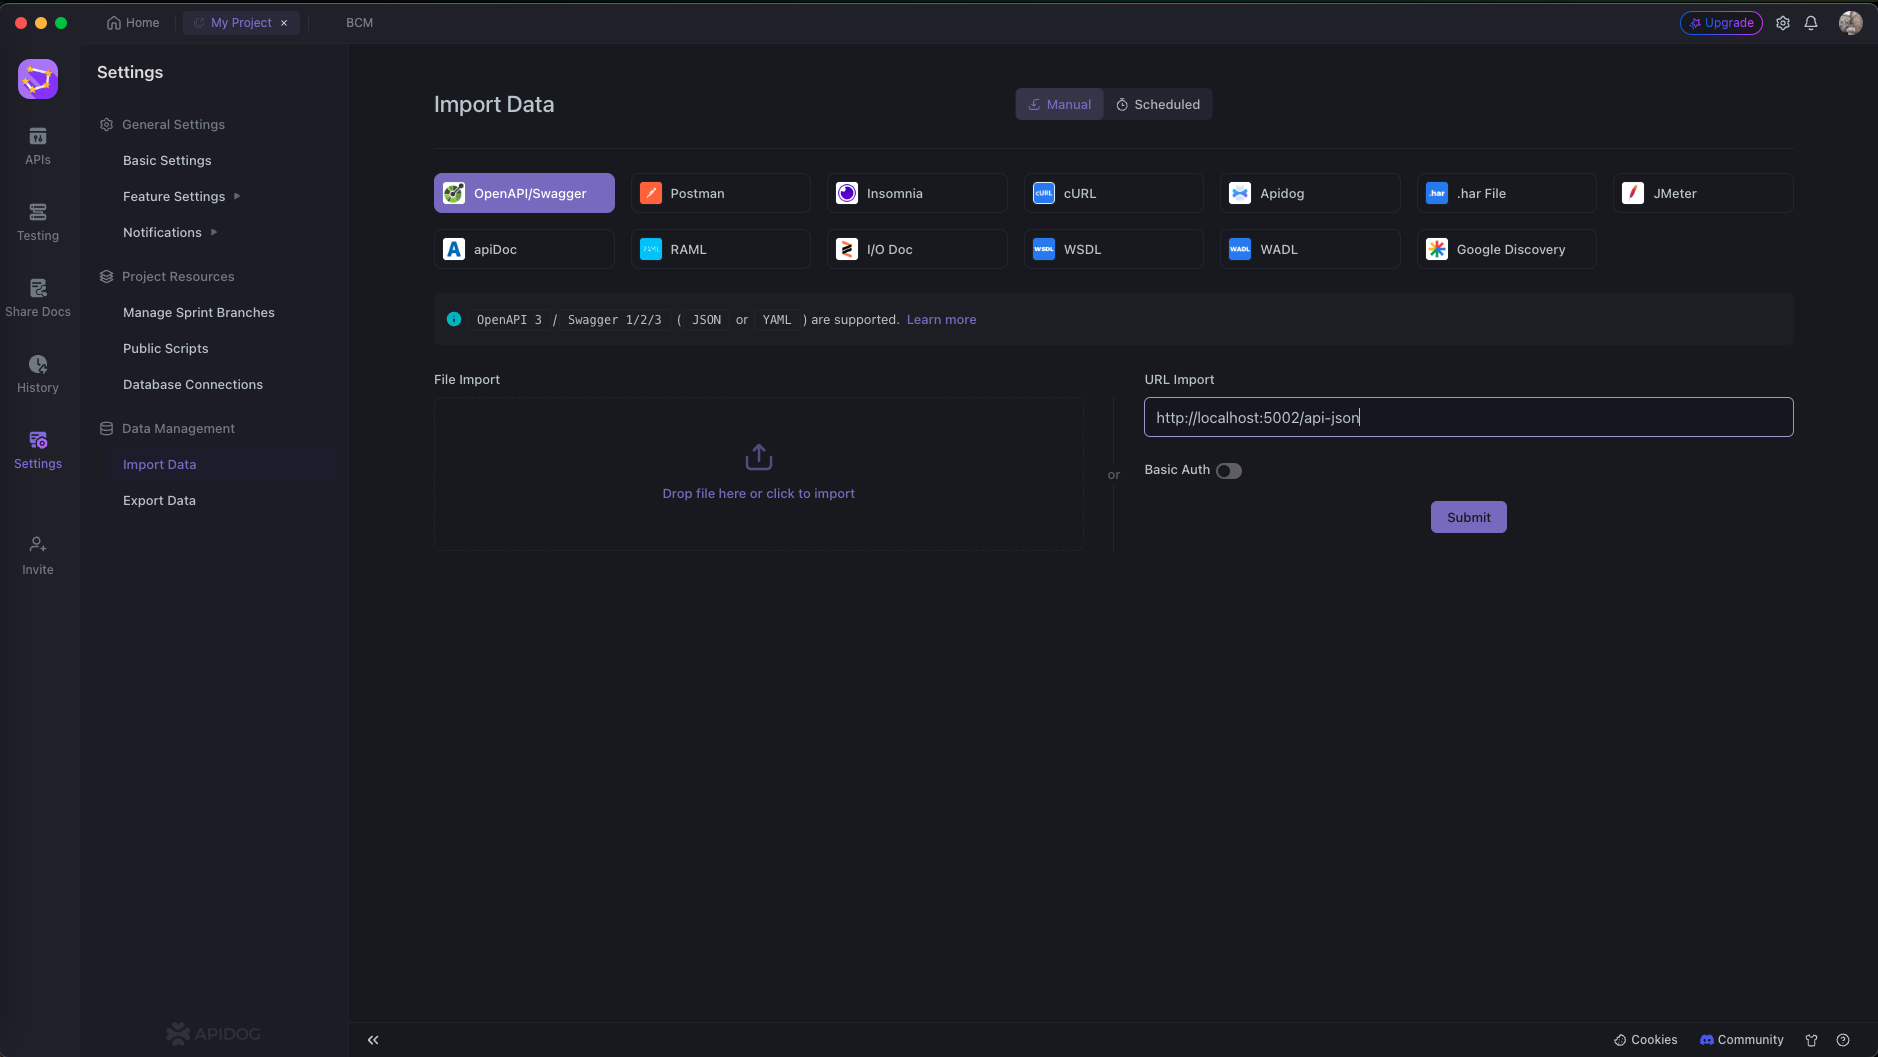
Task: Open Cookies in the status bar
Action: [x=1646, y=1040]
